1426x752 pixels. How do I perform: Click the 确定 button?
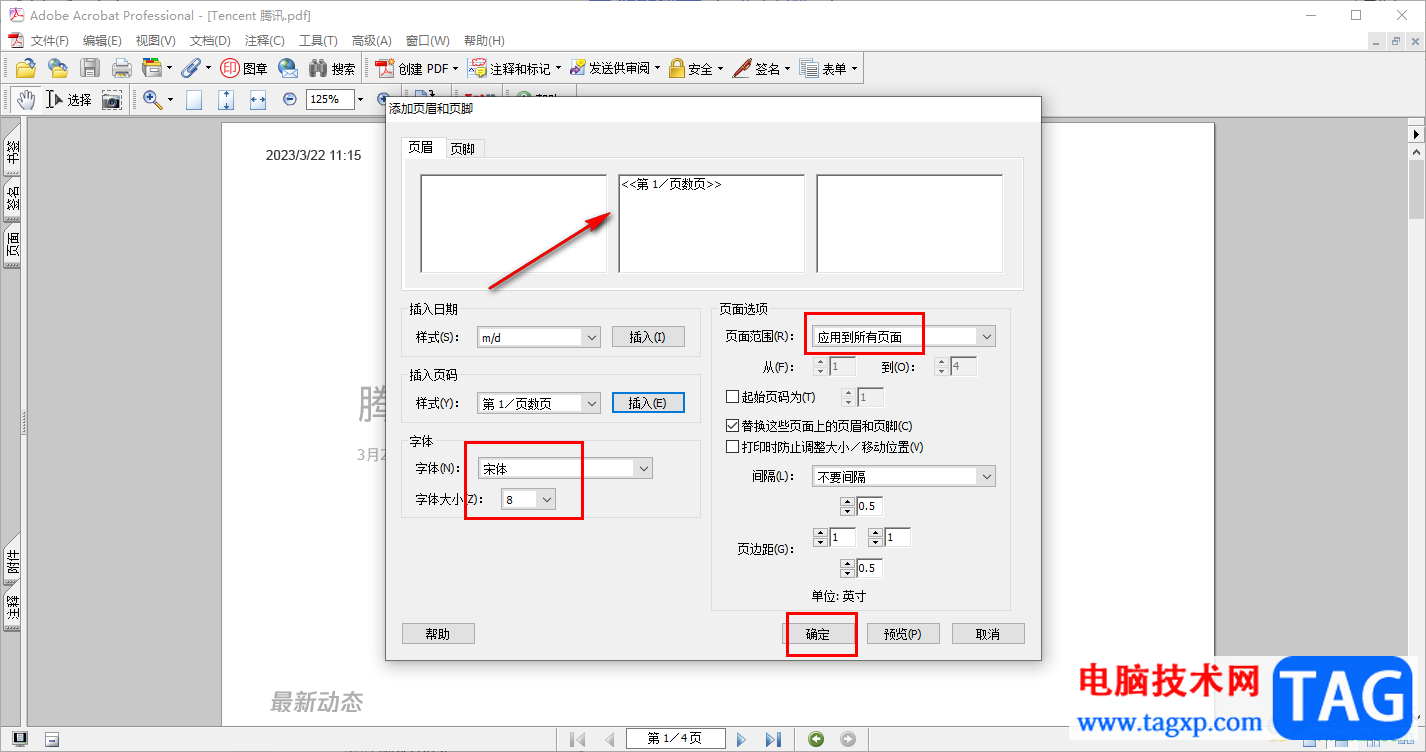(818, 634)
